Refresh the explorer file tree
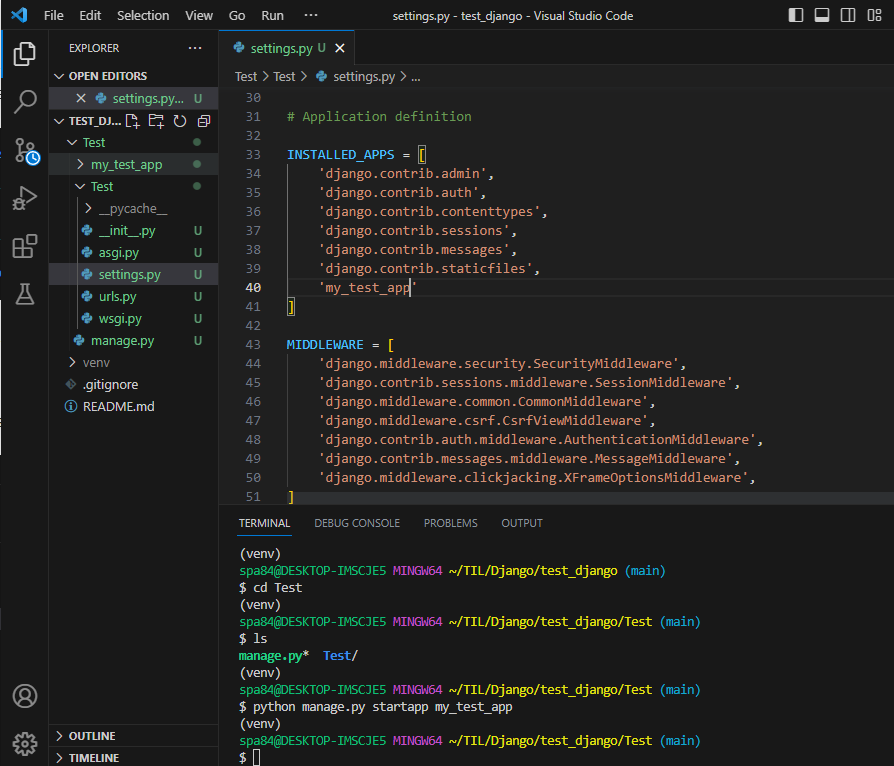Viewport: 894px width, 766px height. click(180, 121)
